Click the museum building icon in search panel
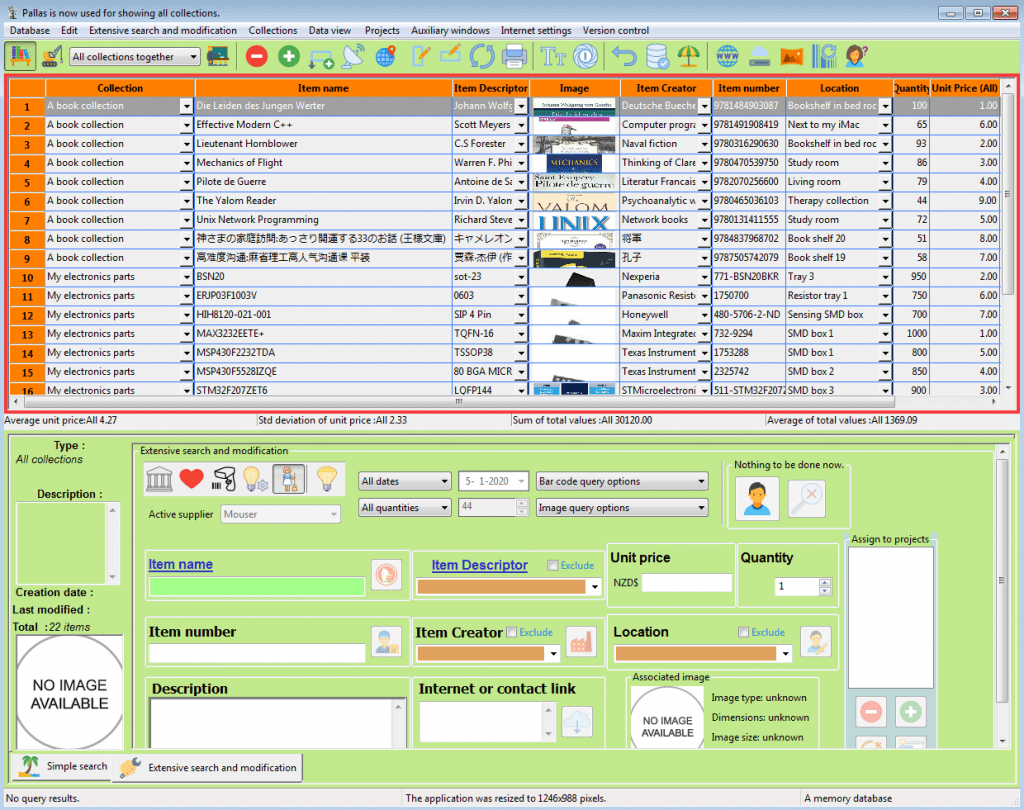This screenshot has height=810, width=1024. (x=159, y=479)
